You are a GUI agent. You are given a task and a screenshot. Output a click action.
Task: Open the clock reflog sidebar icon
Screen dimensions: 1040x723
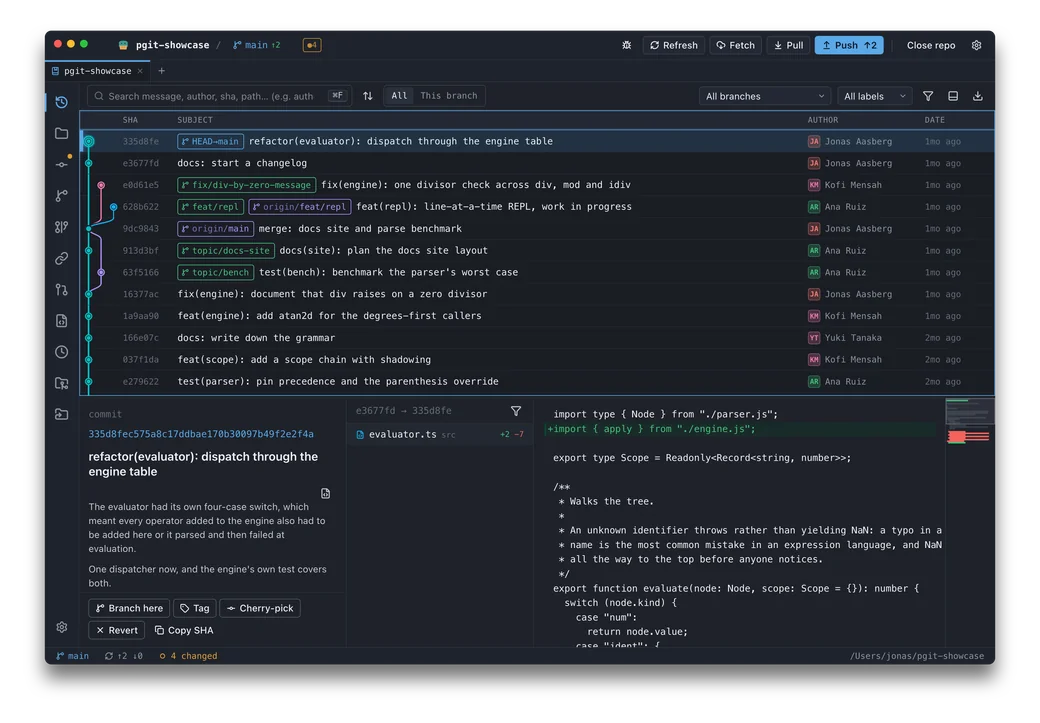tap(62, 352)
